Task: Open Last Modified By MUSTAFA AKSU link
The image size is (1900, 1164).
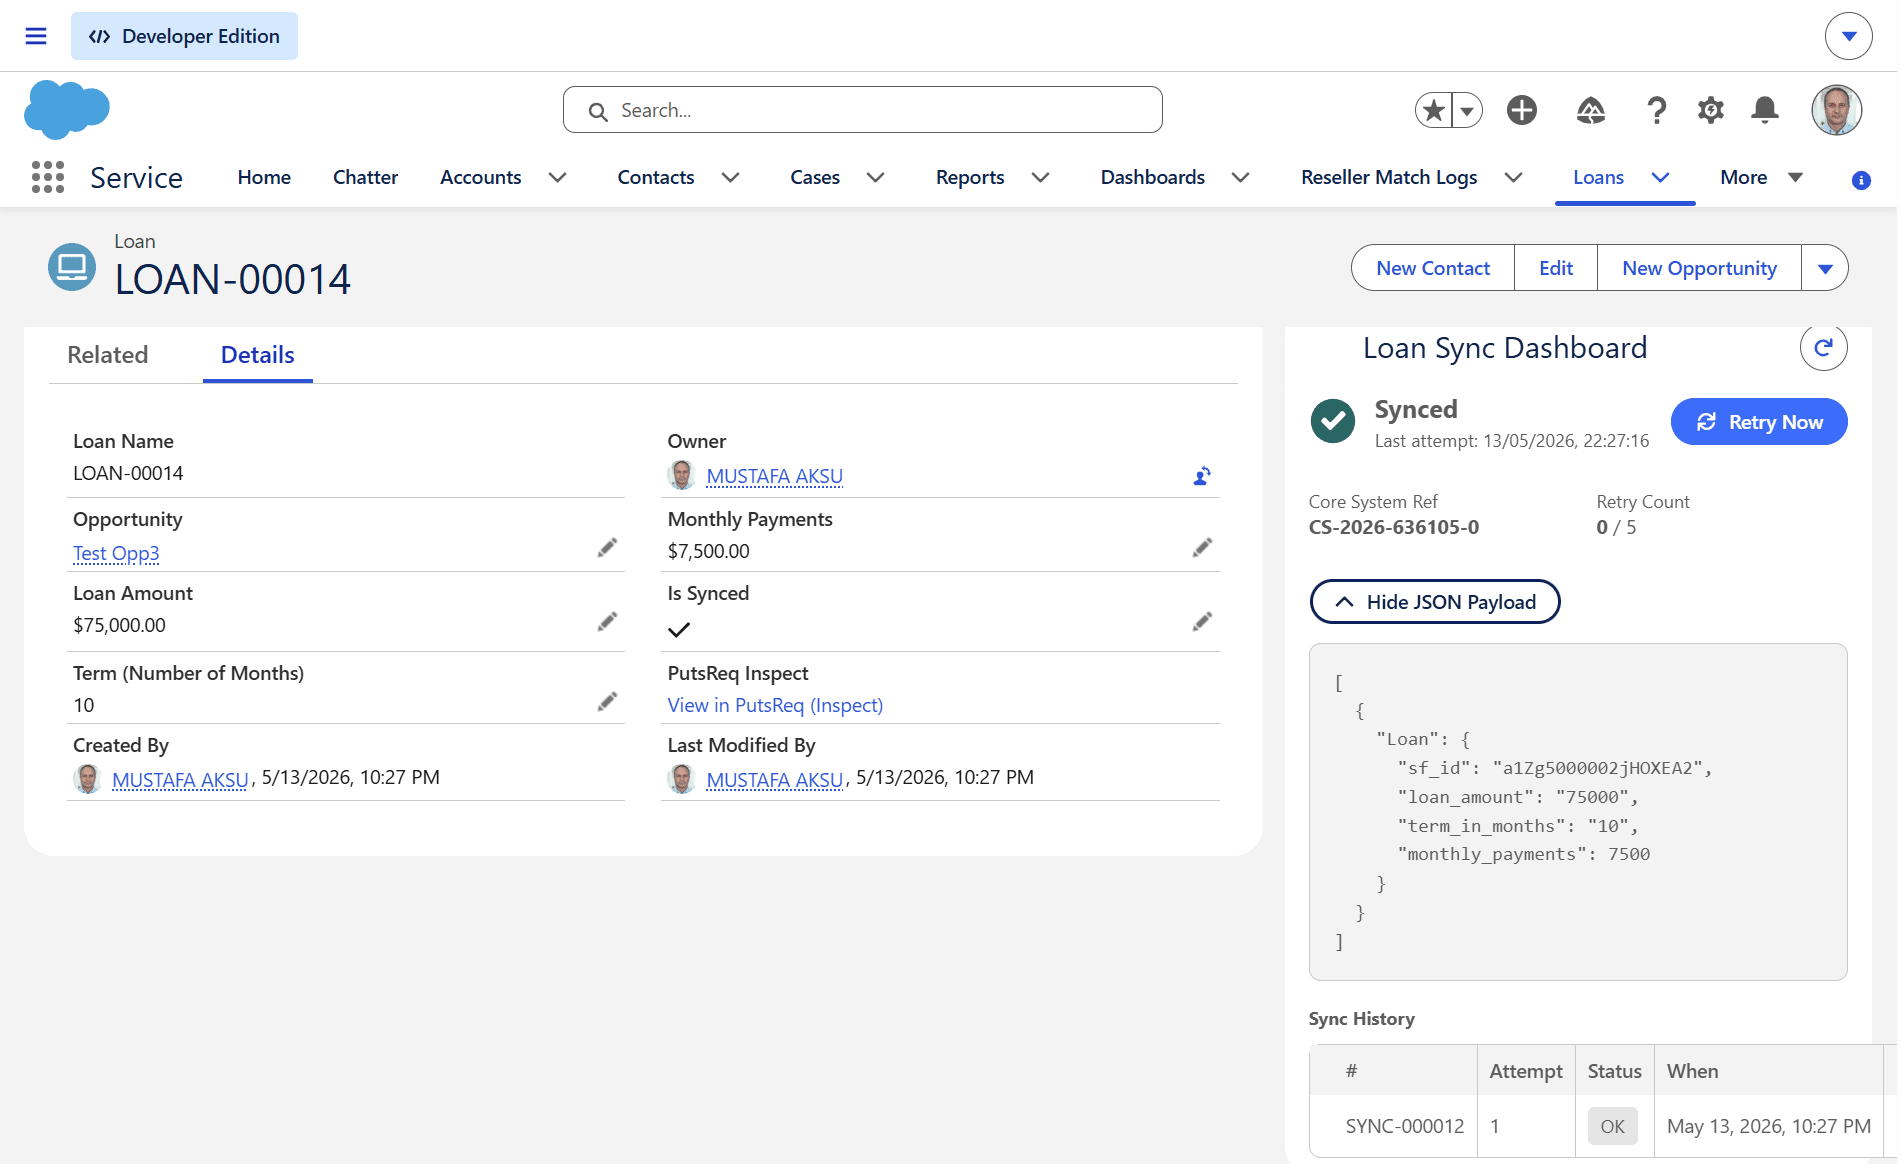Action: click(x=775, y=780)
